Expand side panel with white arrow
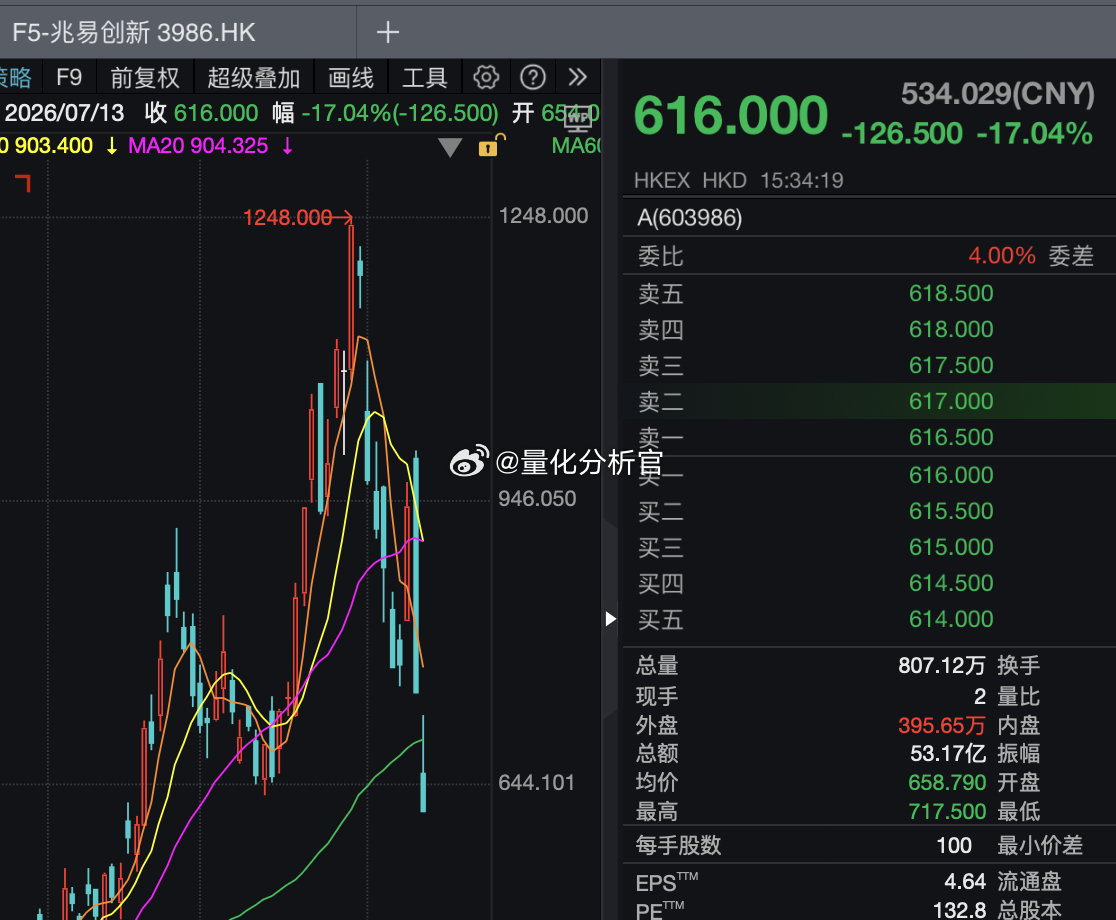 pyautogui.click(x=610, y=618)
